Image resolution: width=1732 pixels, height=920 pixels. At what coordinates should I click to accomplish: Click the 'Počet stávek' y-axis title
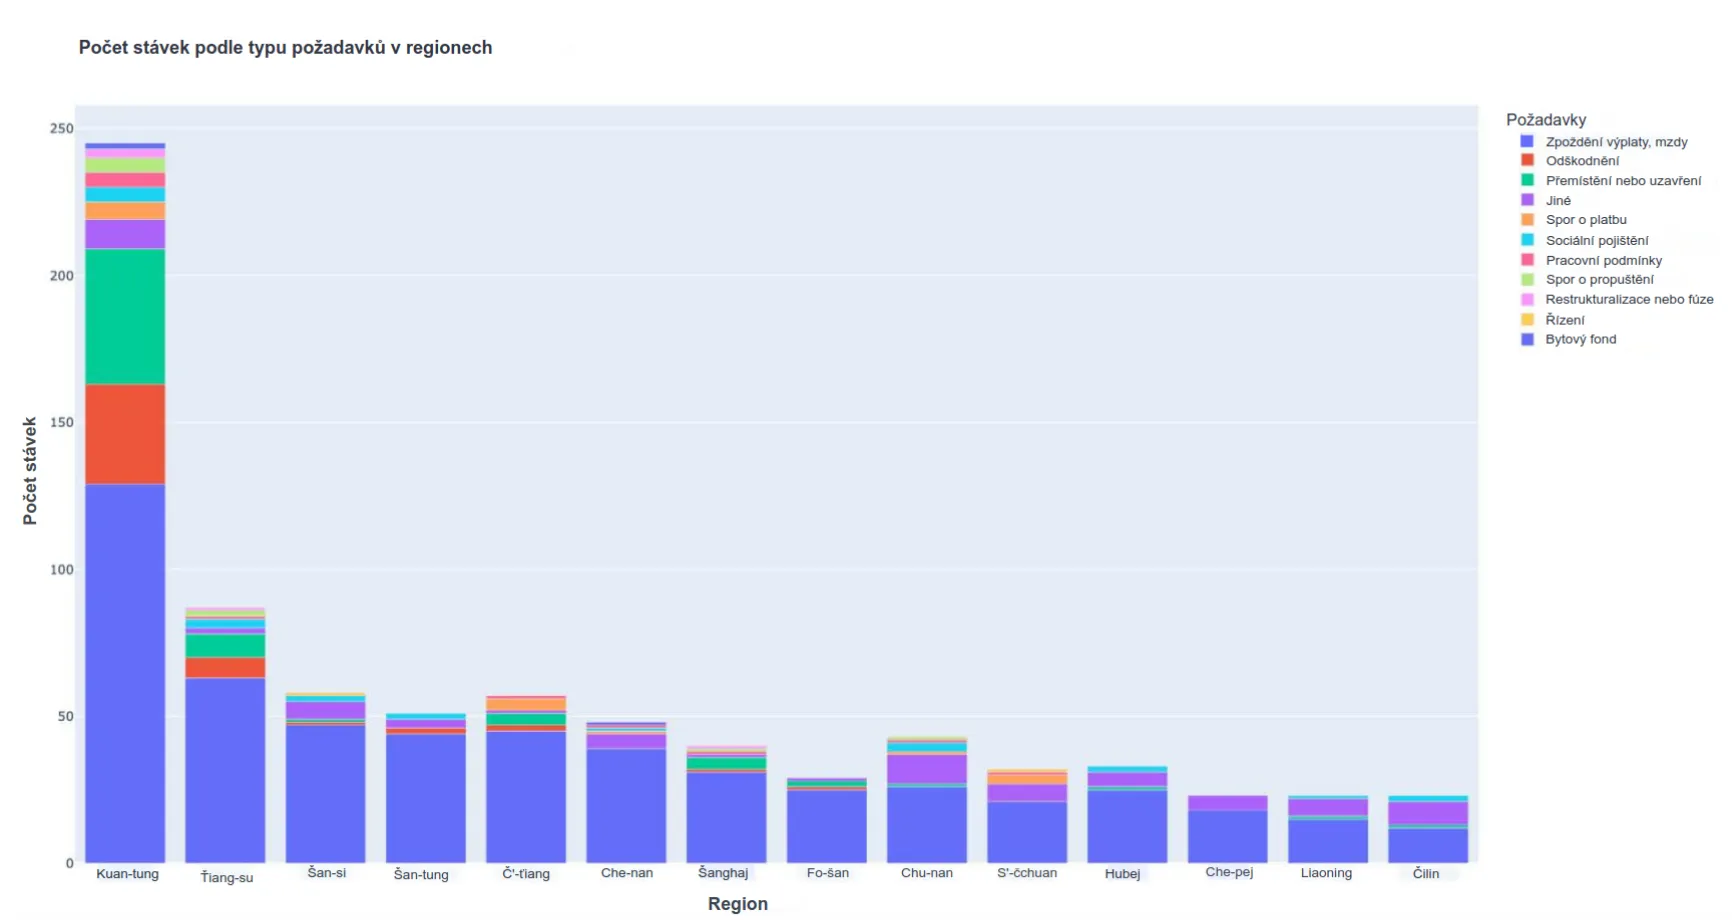click(30, 471)
